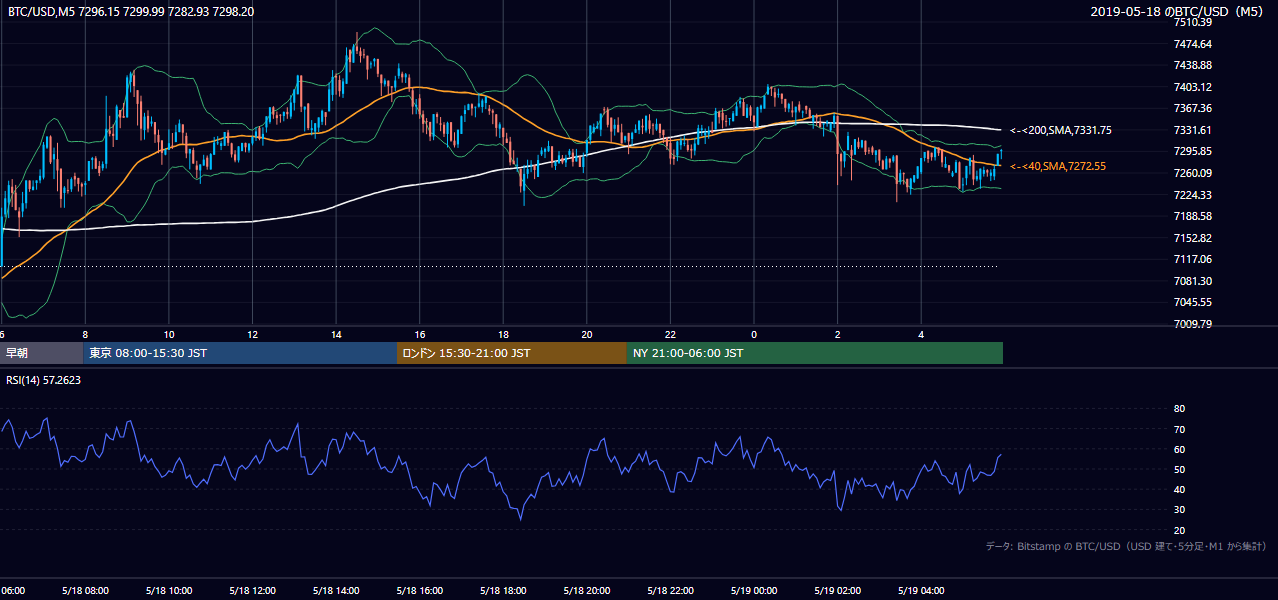Click the 5/18 22:00 time label
The image size is (1278, 600).
[x=670, y=591]
